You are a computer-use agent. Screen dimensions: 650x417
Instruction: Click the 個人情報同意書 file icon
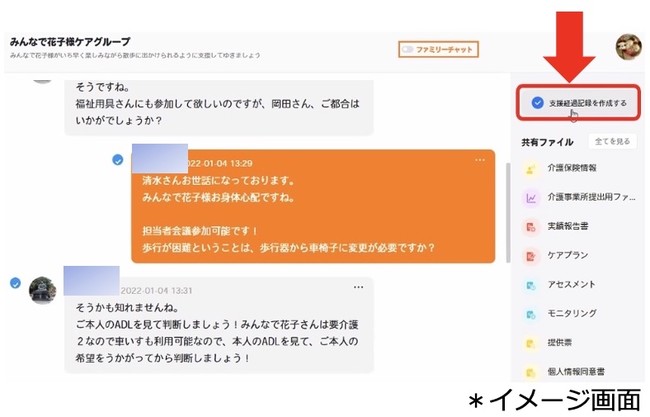pyautogui.click(x=531, y=372)
